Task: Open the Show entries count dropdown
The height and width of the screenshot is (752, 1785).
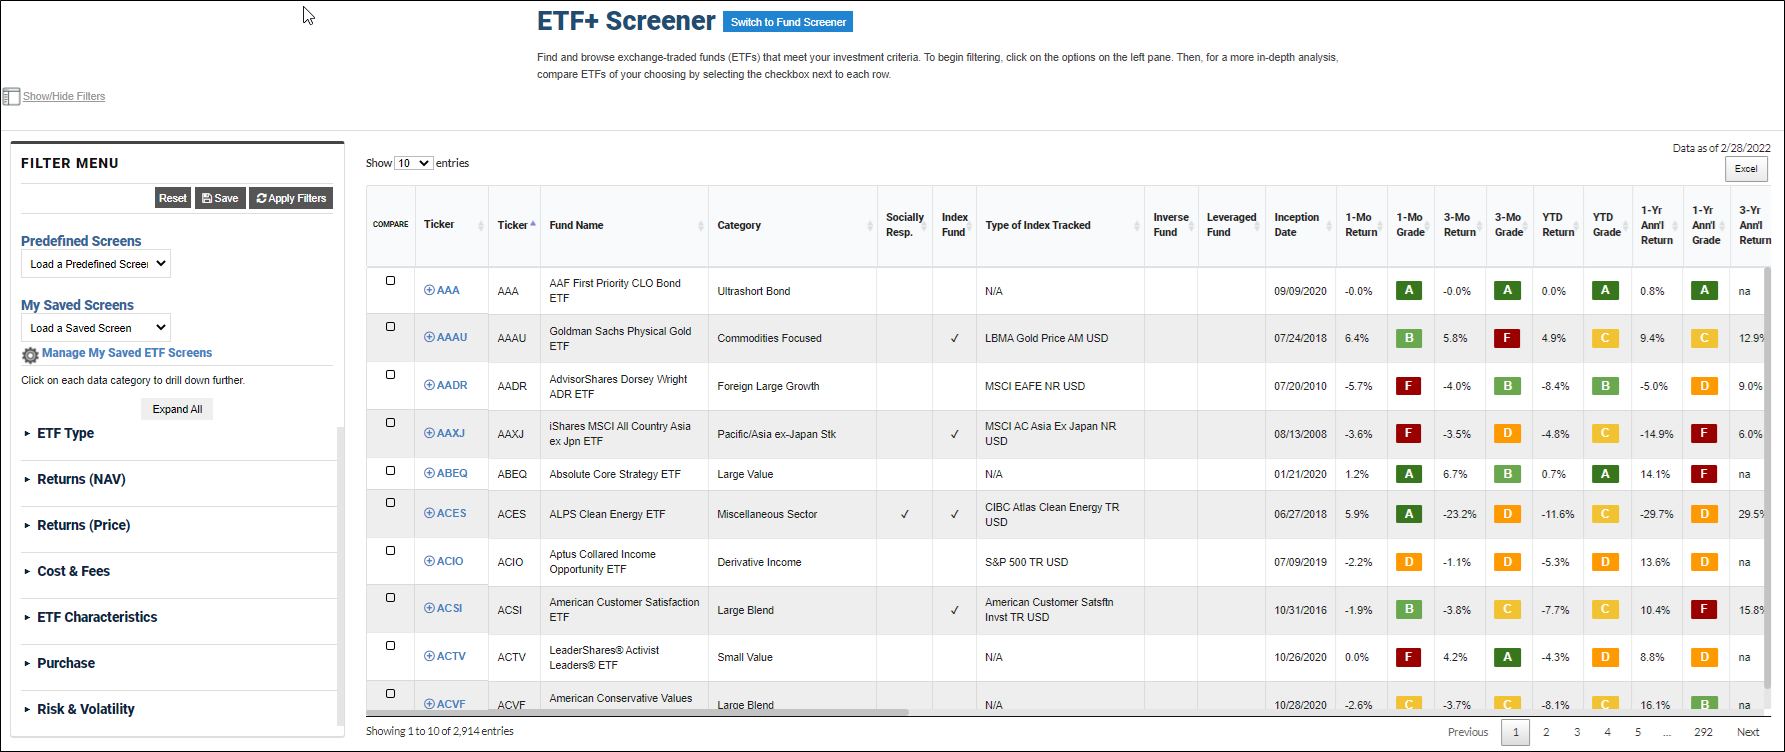Action: [x=413, y=163]
